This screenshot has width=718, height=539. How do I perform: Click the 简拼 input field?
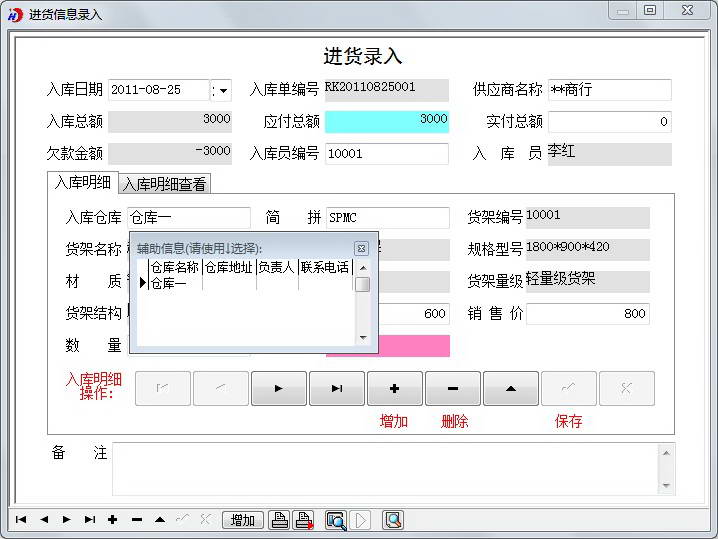[387, 218]
